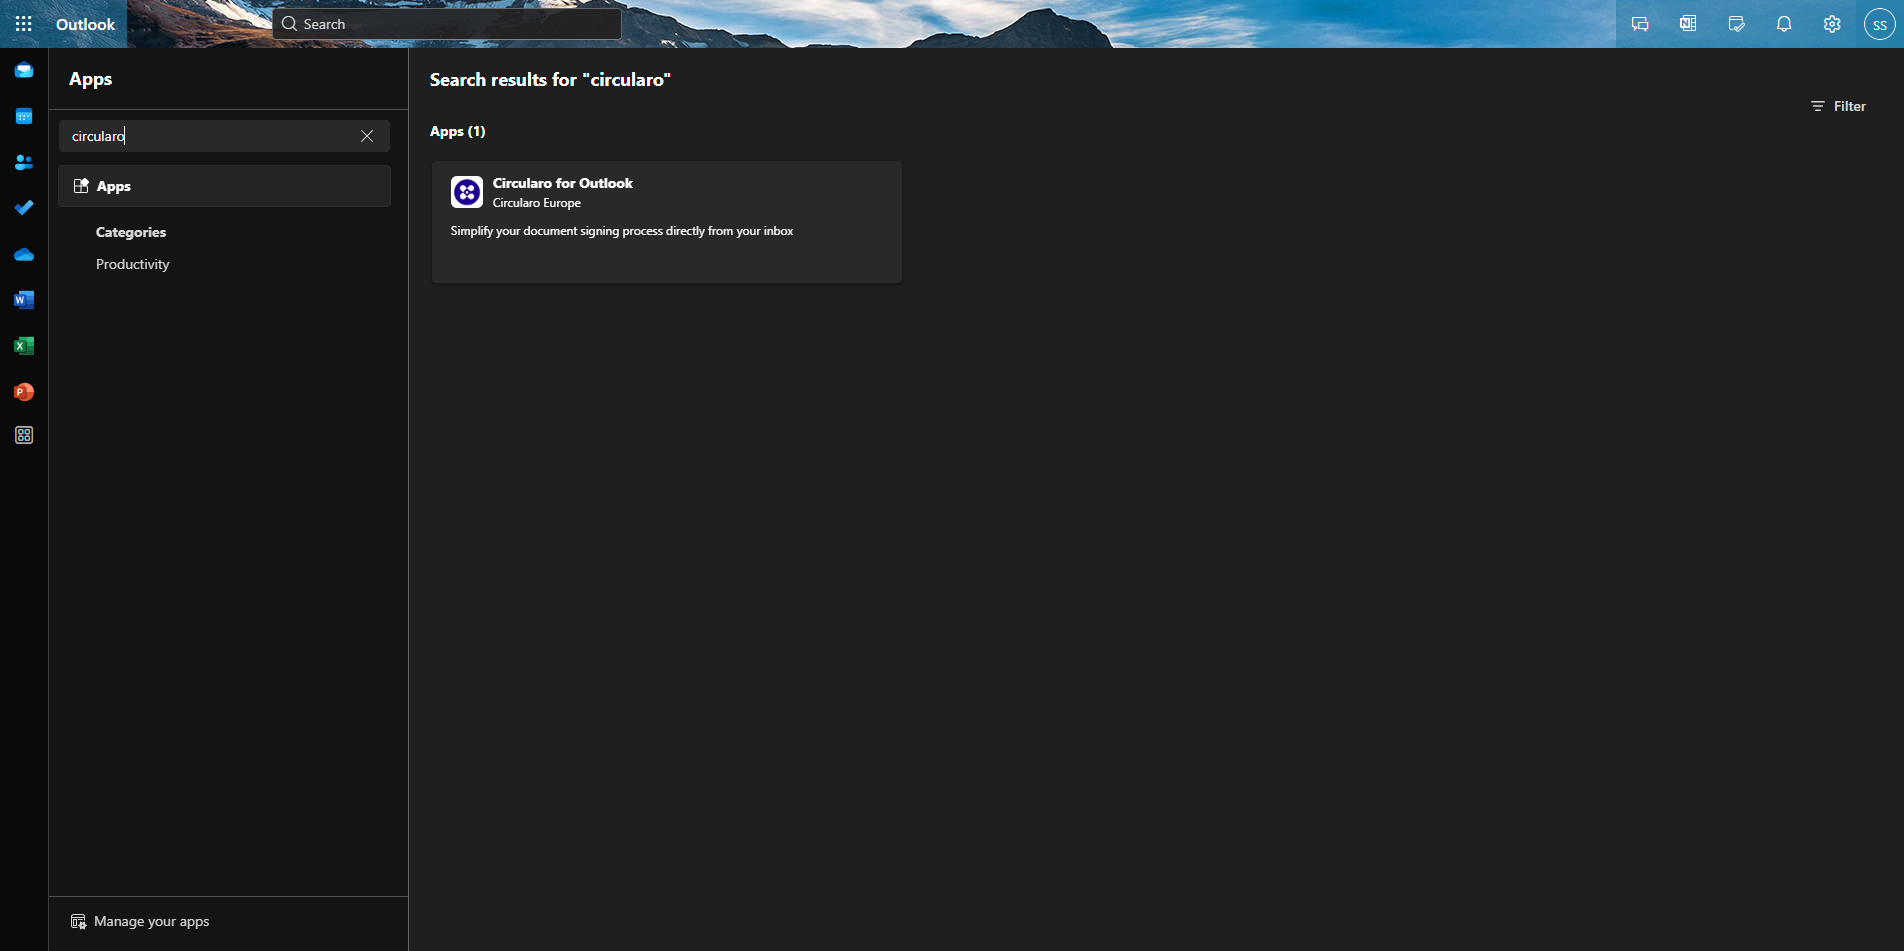The height and width of the screenshot is (951, 1904).
Task: Open PowerPoint from the left rail
Action: [23, 391]
